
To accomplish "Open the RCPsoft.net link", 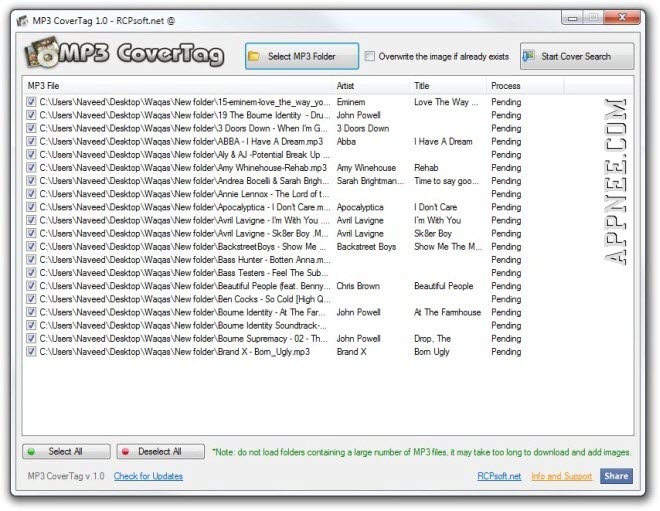I will [499, 476].
